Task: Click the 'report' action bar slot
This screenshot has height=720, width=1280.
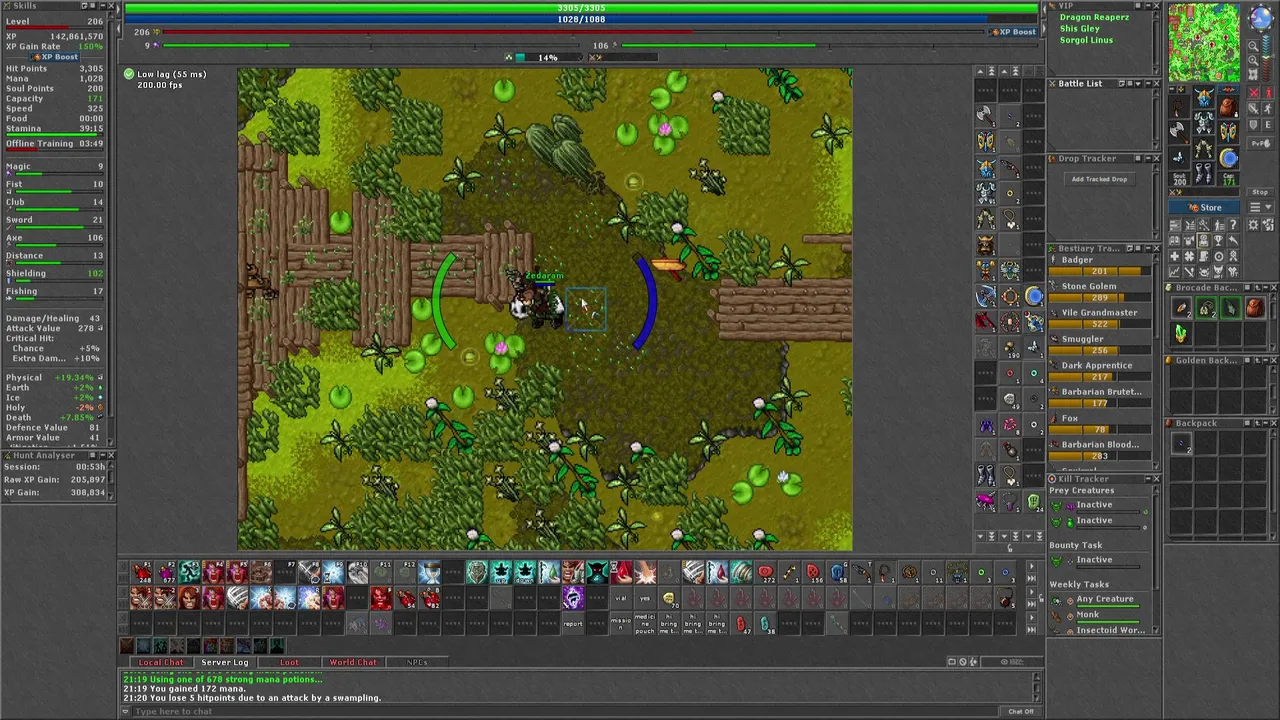Action: pos(572,622)
